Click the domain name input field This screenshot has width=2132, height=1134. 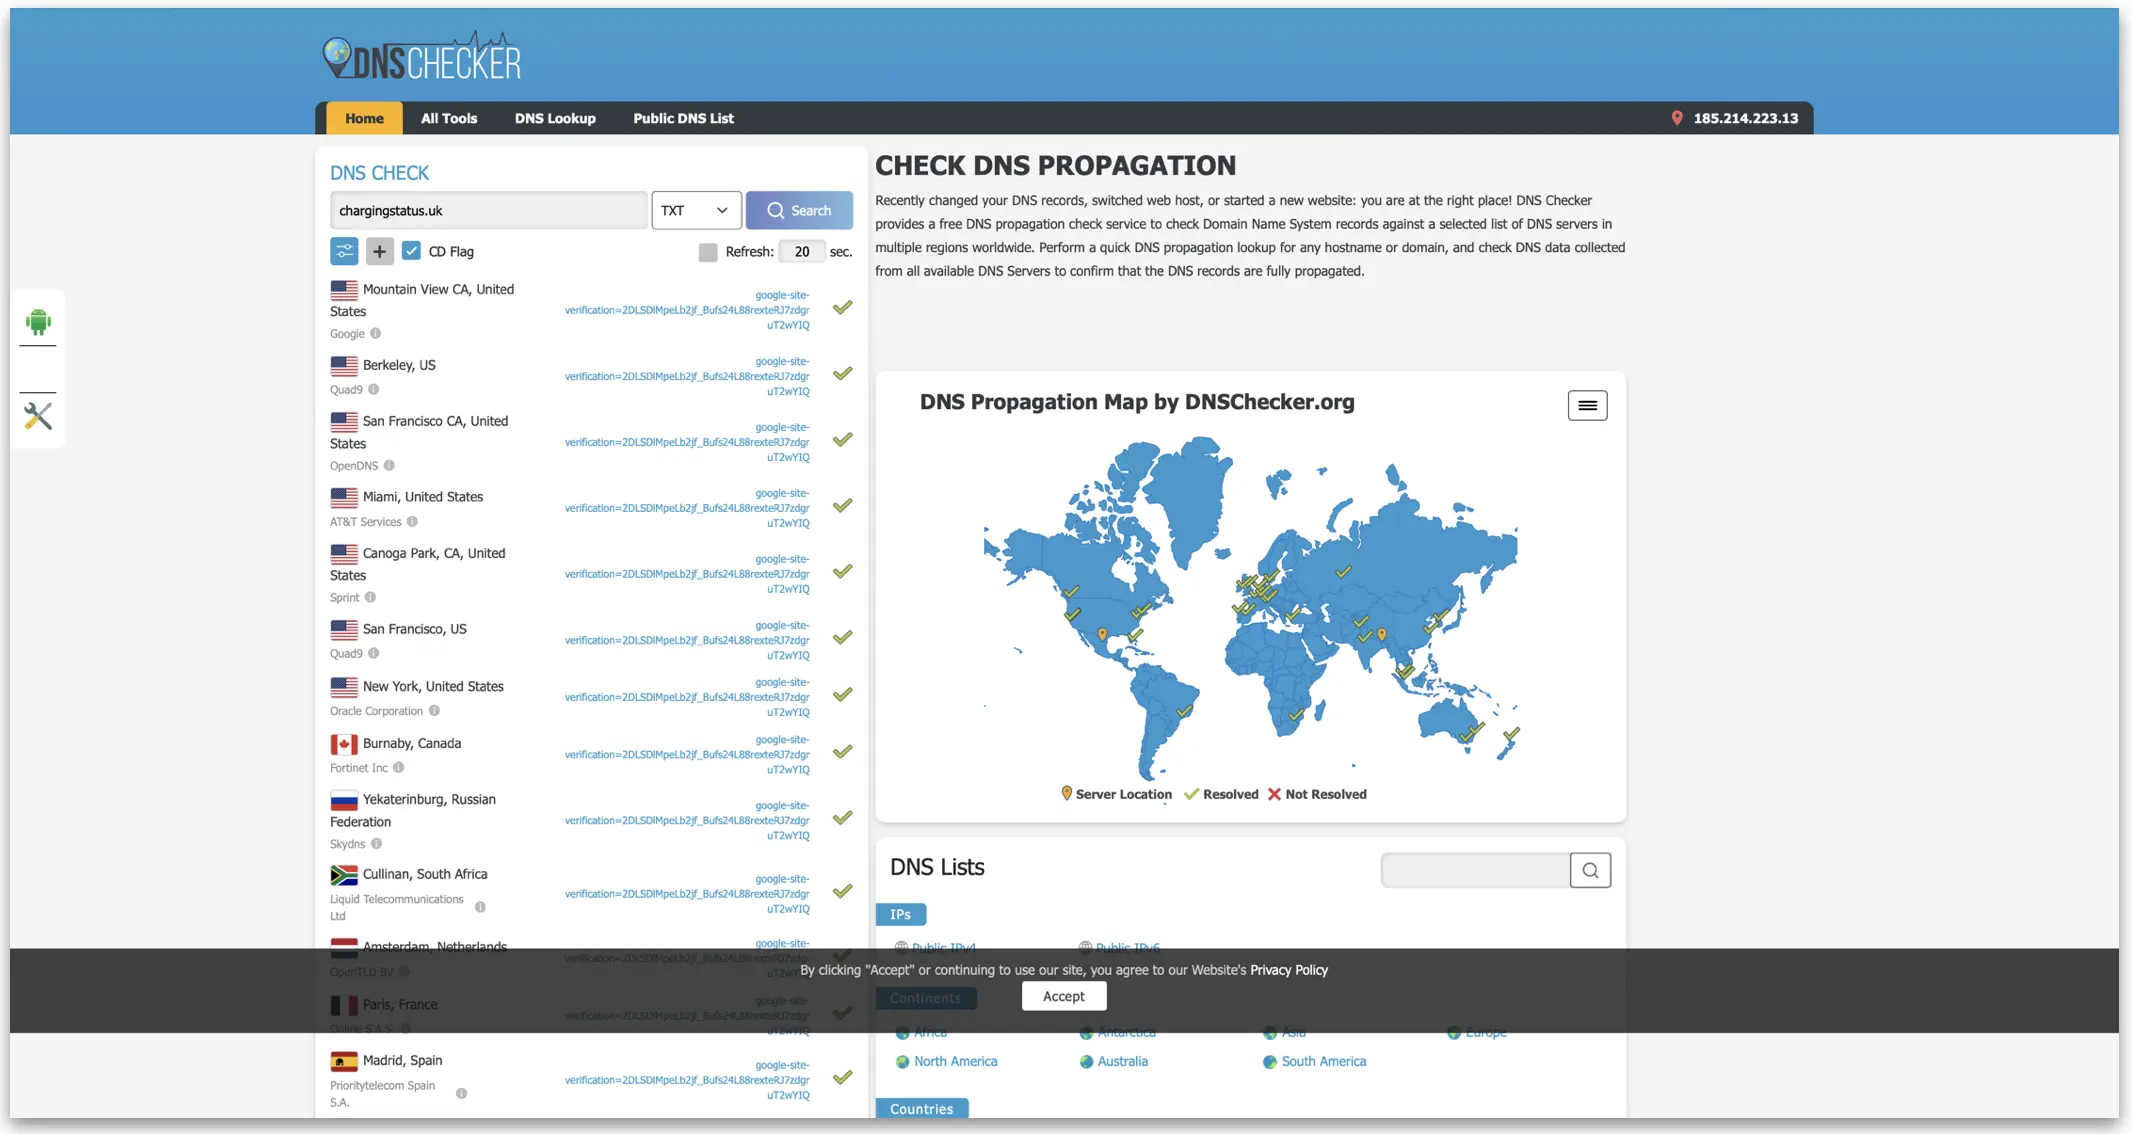pos(488,210)
